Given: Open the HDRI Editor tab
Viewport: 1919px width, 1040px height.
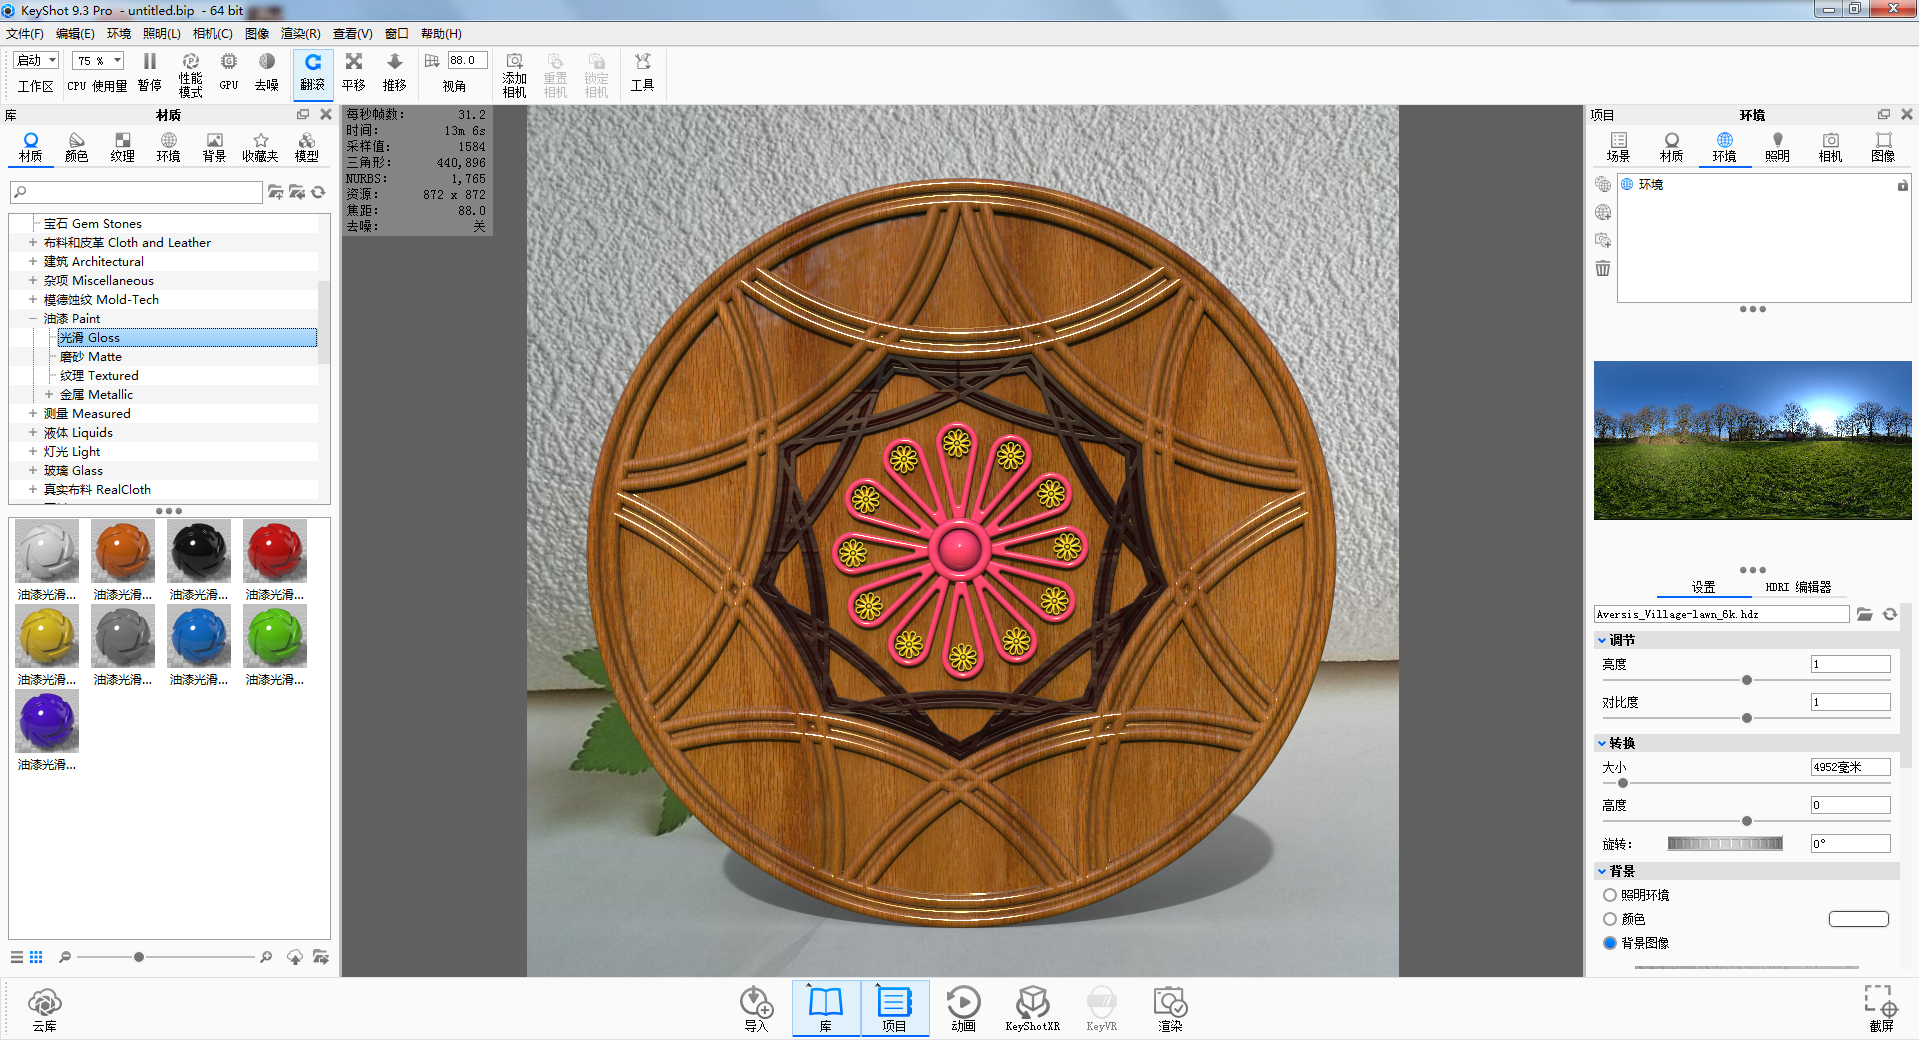Looking at the screenshot, I should pos(1798,587).
